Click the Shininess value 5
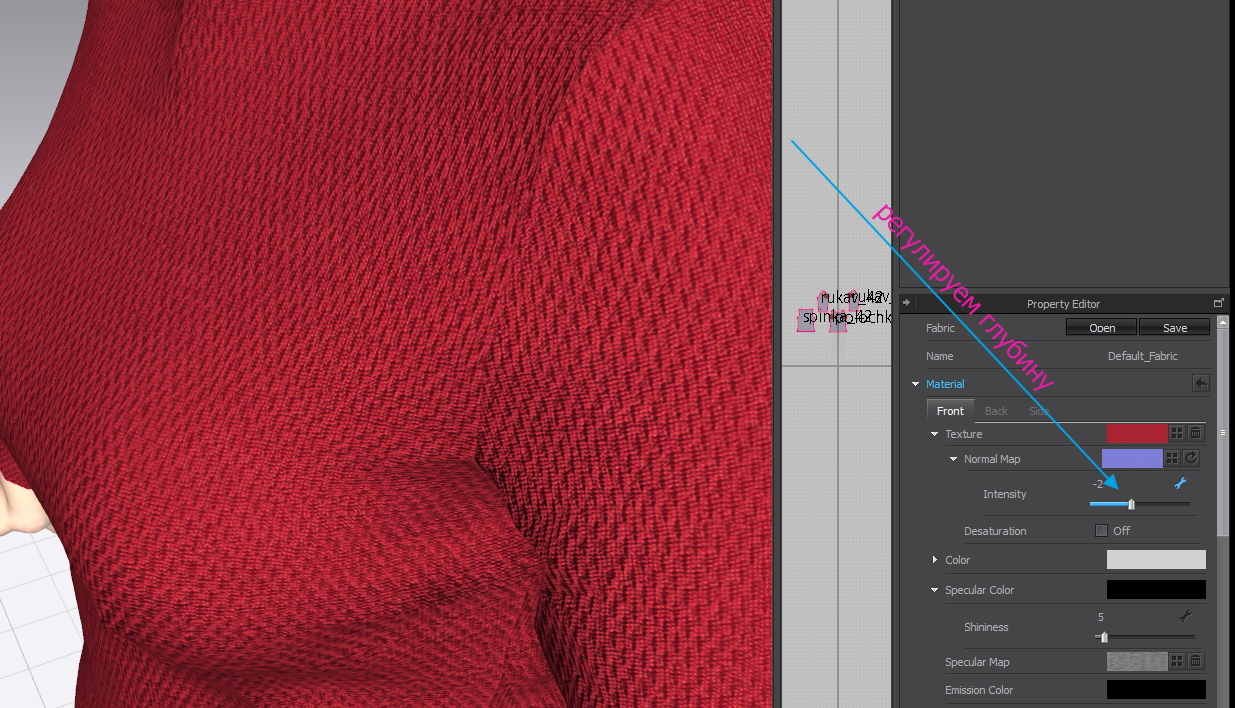Screen dimensions: 1235x708 point(1101,617)
